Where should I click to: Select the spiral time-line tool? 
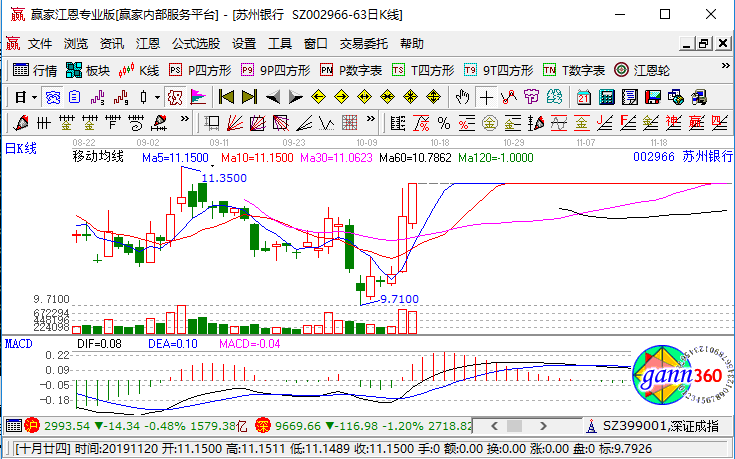136,123
